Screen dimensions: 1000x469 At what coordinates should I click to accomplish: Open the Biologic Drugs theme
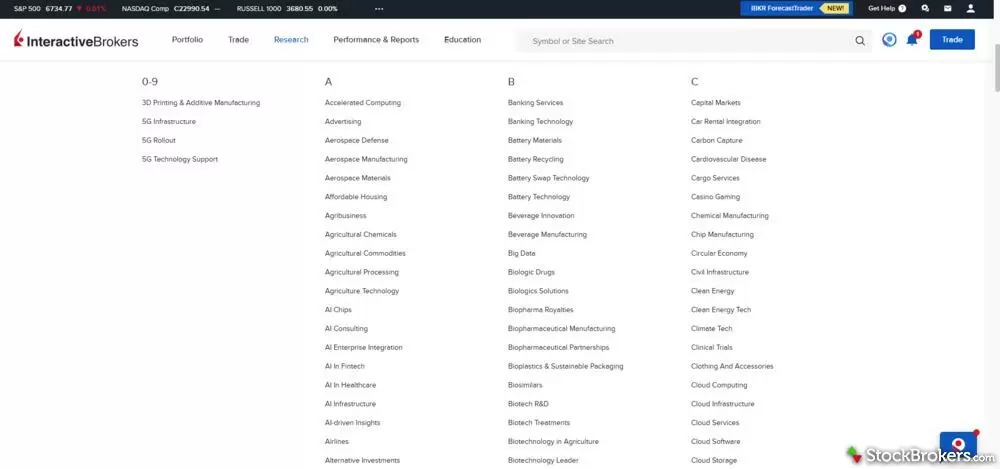[531, 272]
